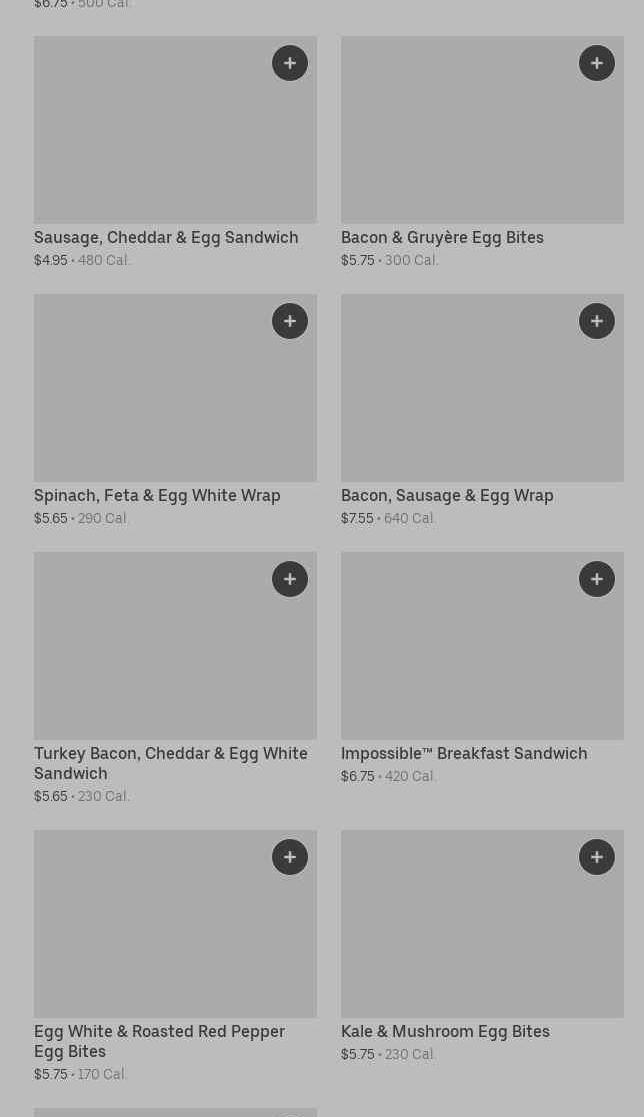Viewport: 644px width, 1117px height.
Task: Select Egg White & Roasted Red Pepper Egg Bites title
Action: [x=159, y=1041]
